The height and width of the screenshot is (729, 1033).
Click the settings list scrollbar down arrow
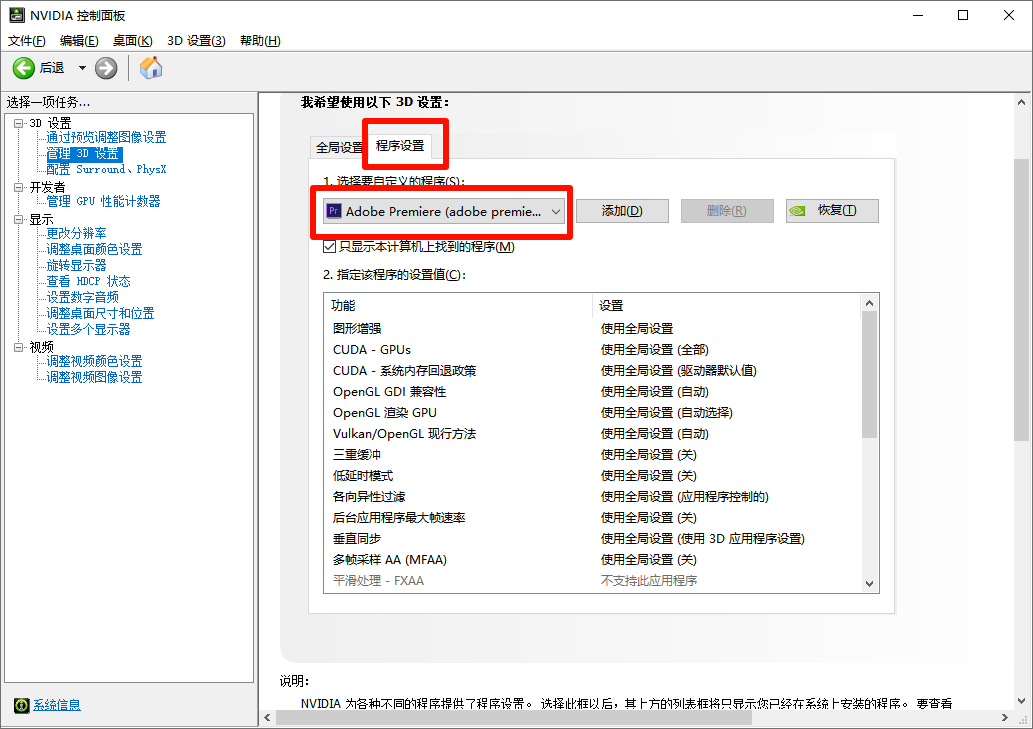click(870, 583)
